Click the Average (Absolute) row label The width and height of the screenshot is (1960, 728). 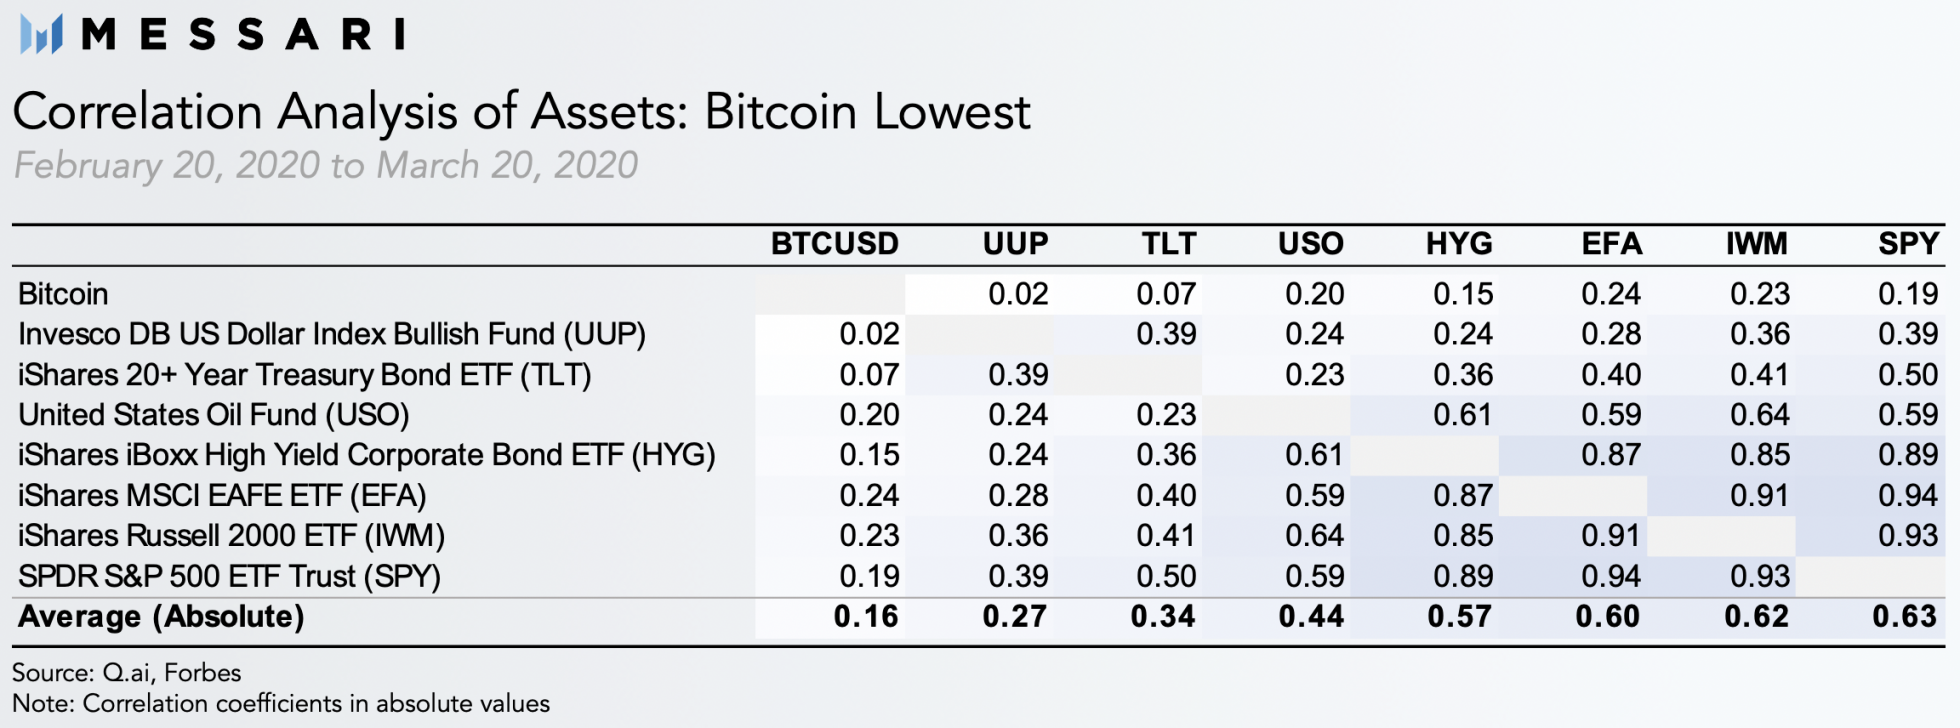click(x=161, y=617)
